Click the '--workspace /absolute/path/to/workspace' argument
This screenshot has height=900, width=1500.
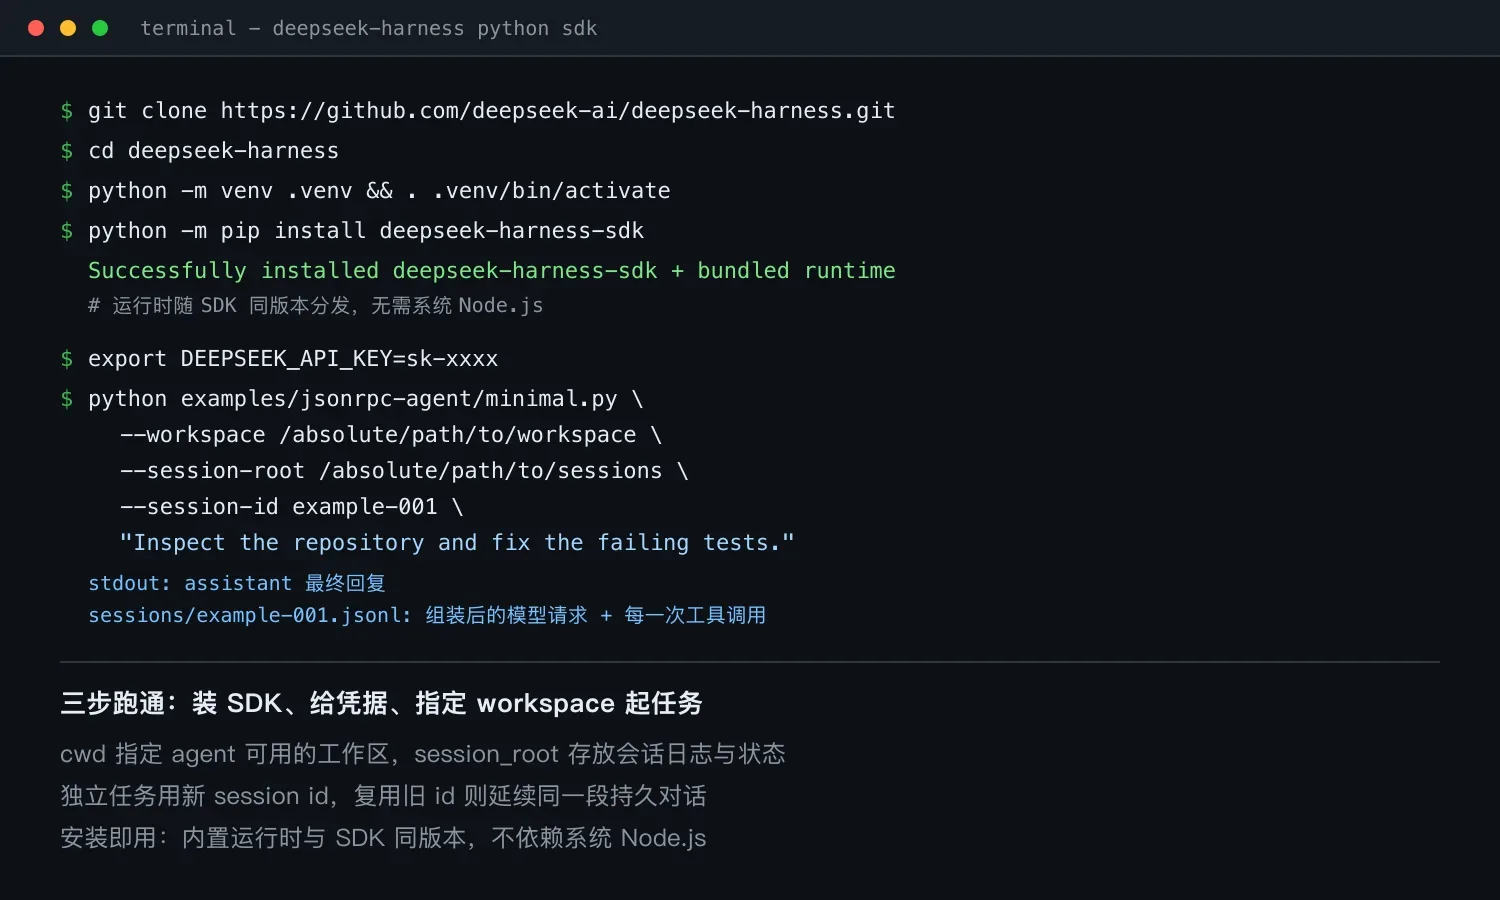pos(391,435)
